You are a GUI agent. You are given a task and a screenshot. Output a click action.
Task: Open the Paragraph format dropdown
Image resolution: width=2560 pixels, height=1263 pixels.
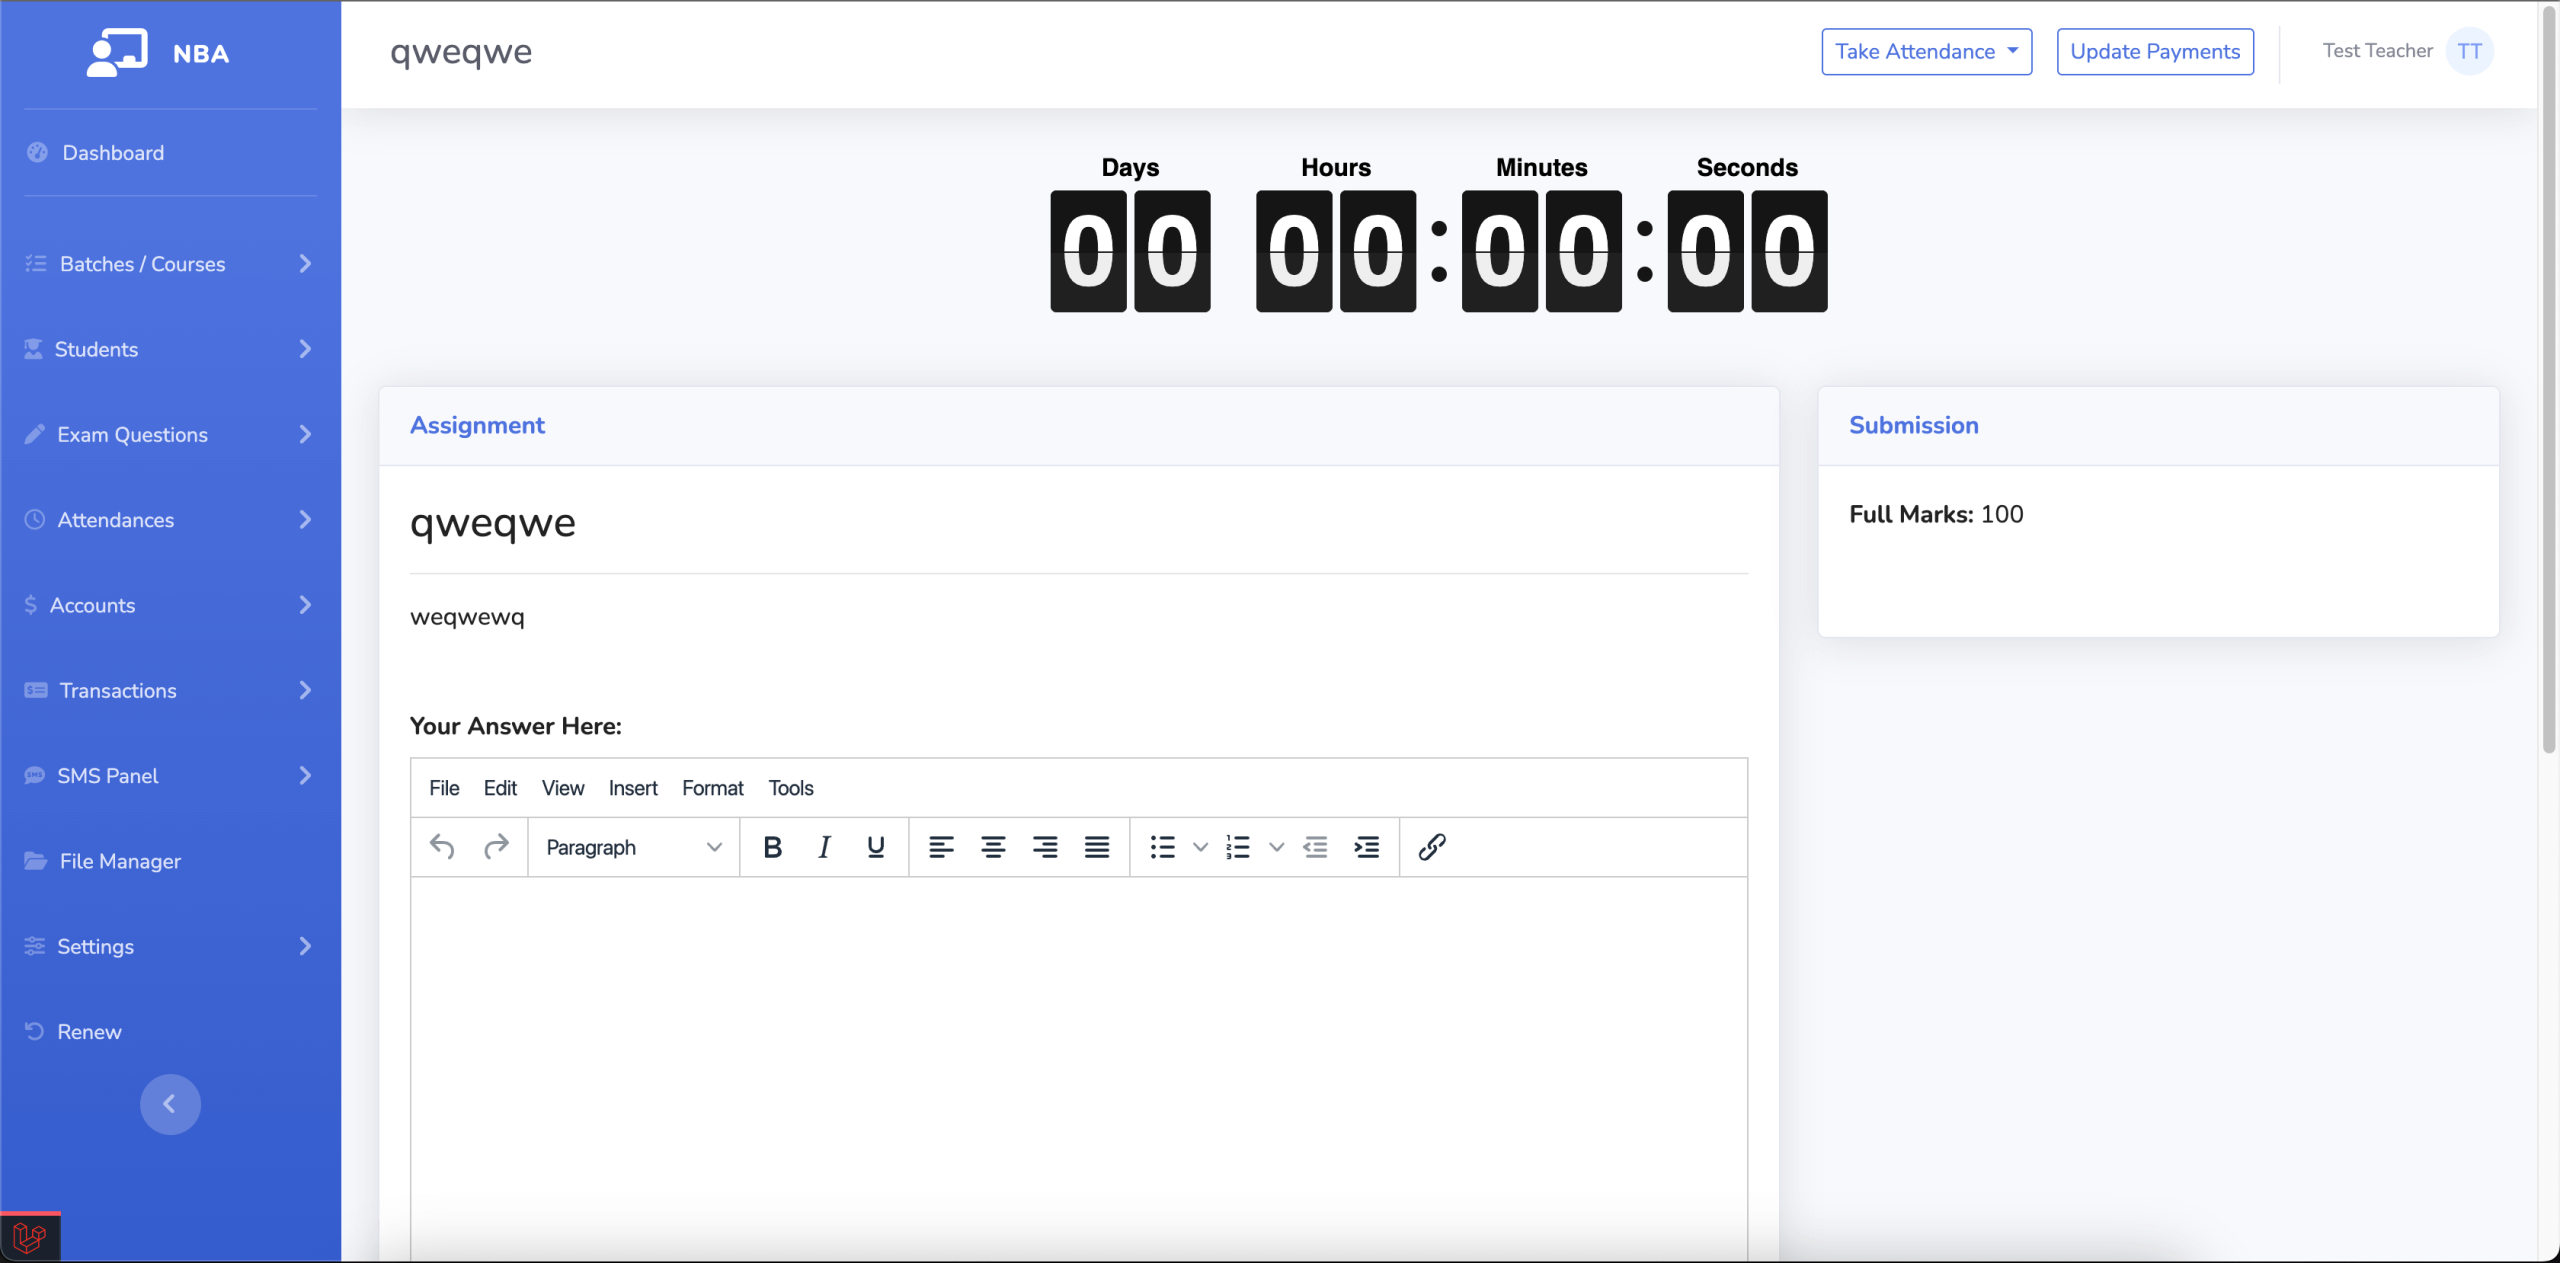[633, 847]
